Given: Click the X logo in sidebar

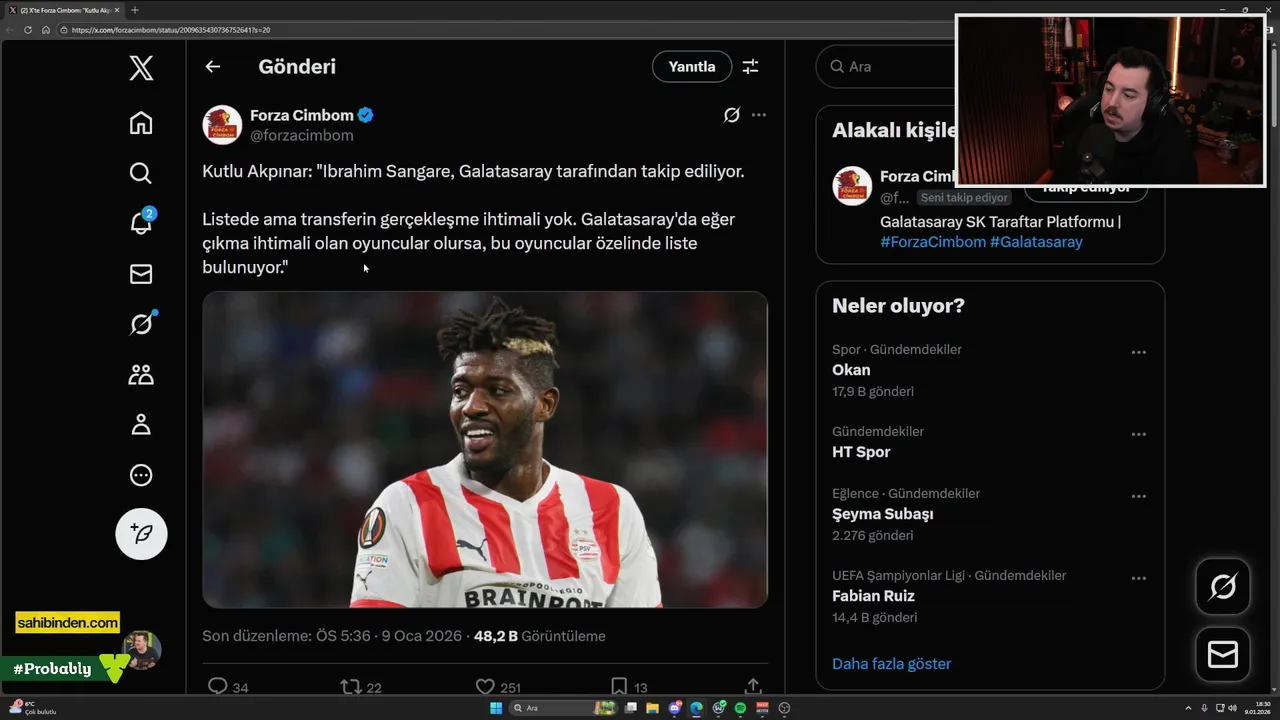Looking at the screenshot, I should 141,68.
